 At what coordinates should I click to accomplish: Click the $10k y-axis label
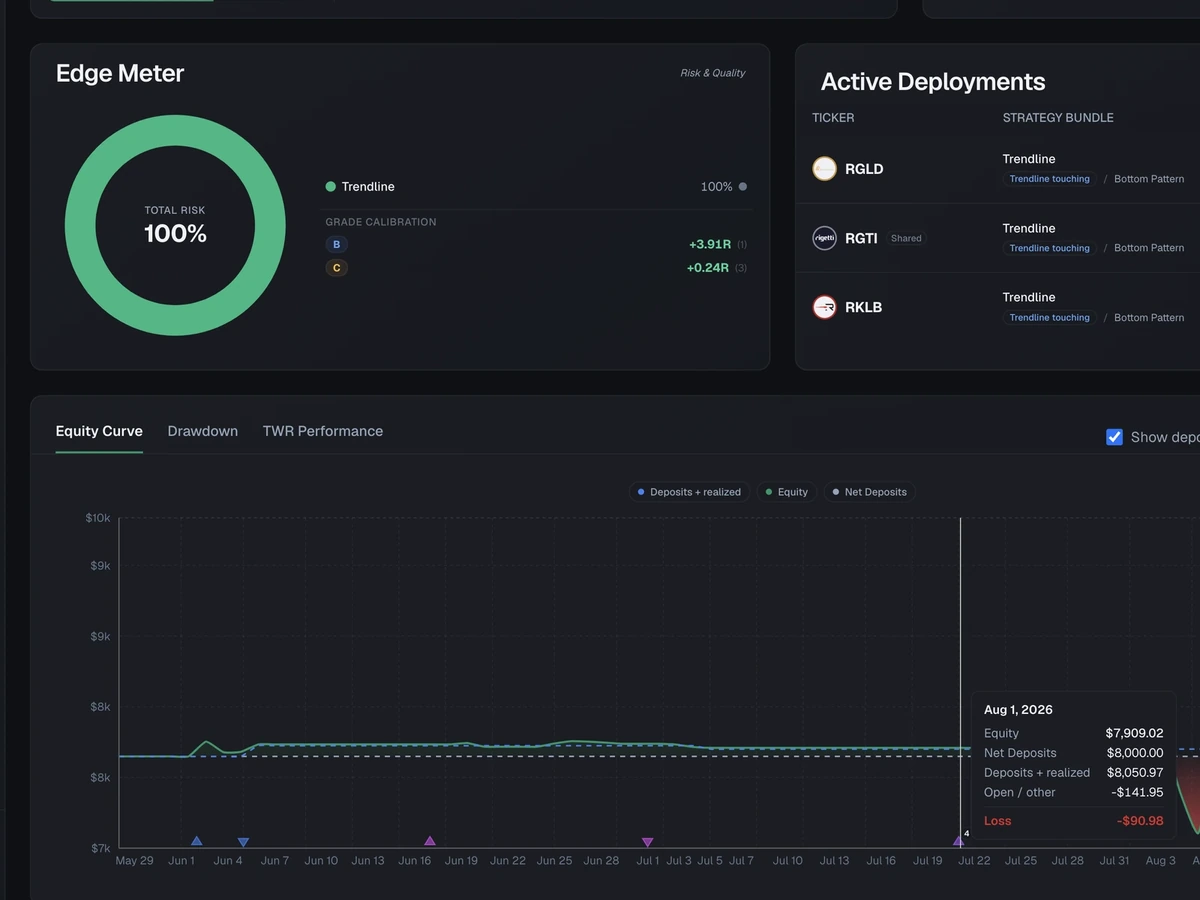click(98, 518)
